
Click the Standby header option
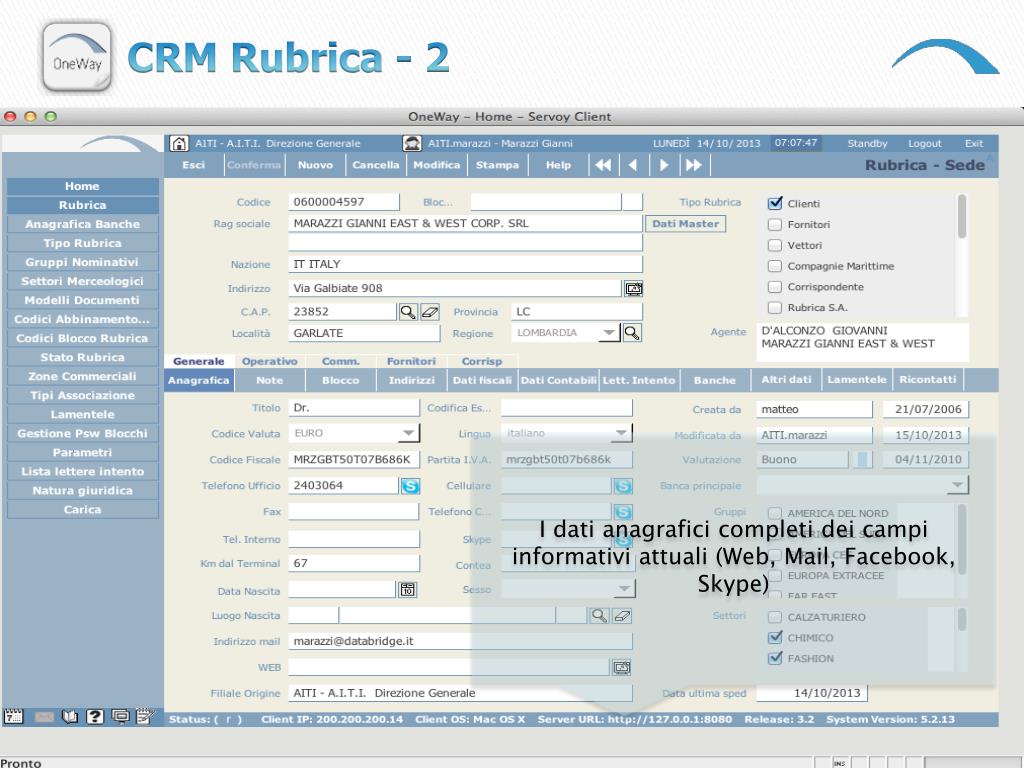point(867,144)
